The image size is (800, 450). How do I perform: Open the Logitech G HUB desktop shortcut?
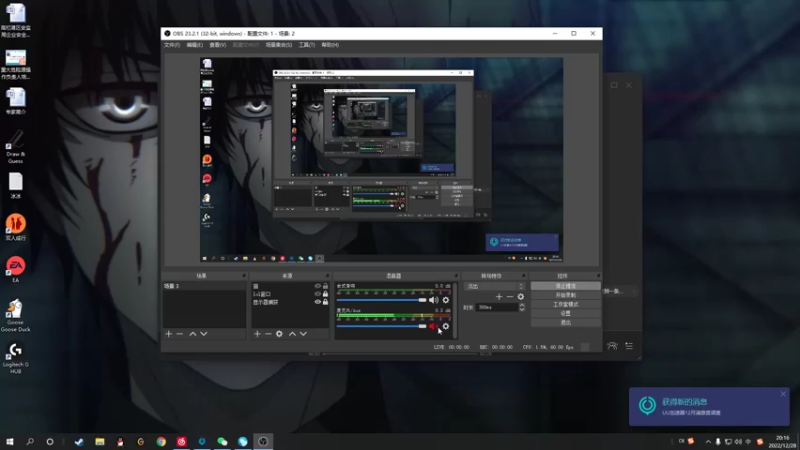[x=15, y=358]
